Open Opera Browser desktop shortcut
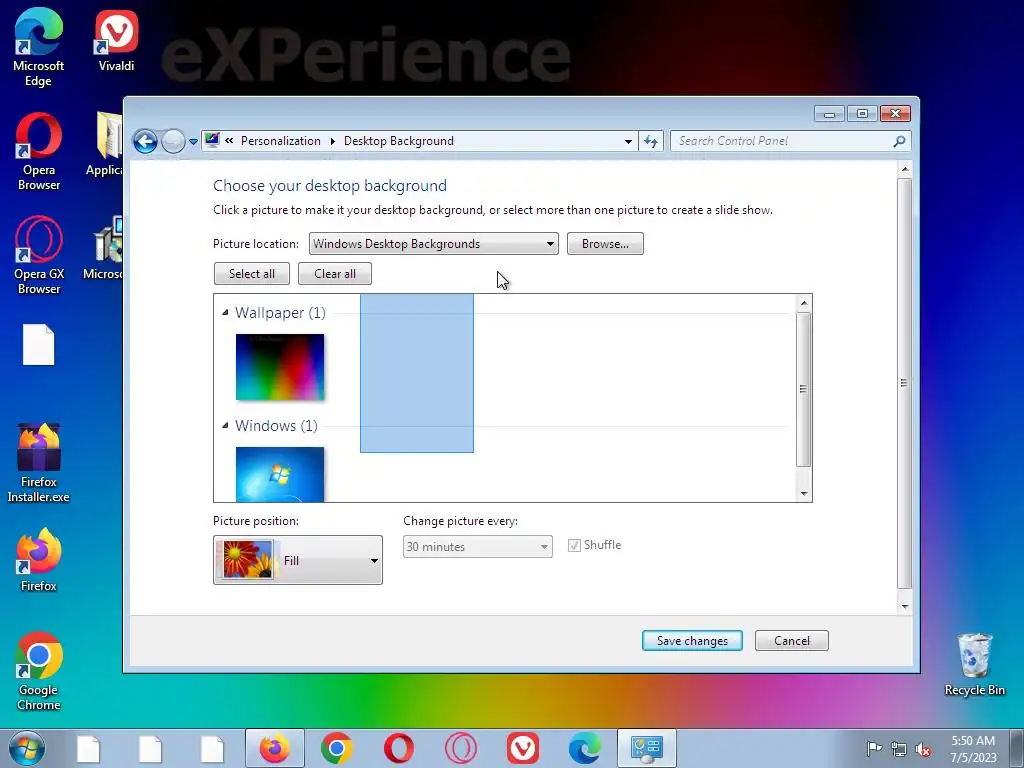 tap(39, 152)
